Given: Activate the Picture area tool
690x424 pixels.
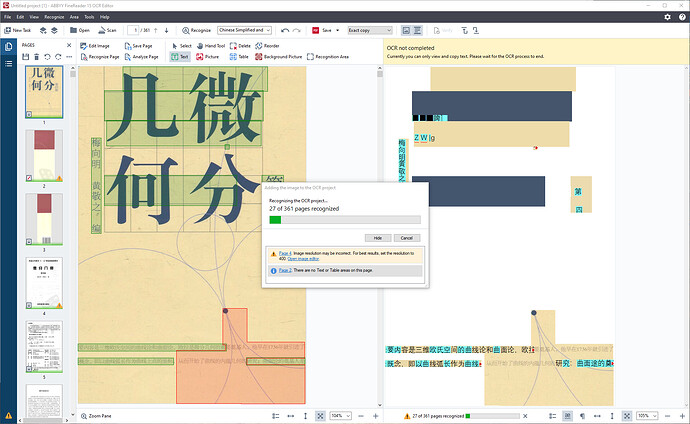Looking at the screenshot, I should (207, 57).
